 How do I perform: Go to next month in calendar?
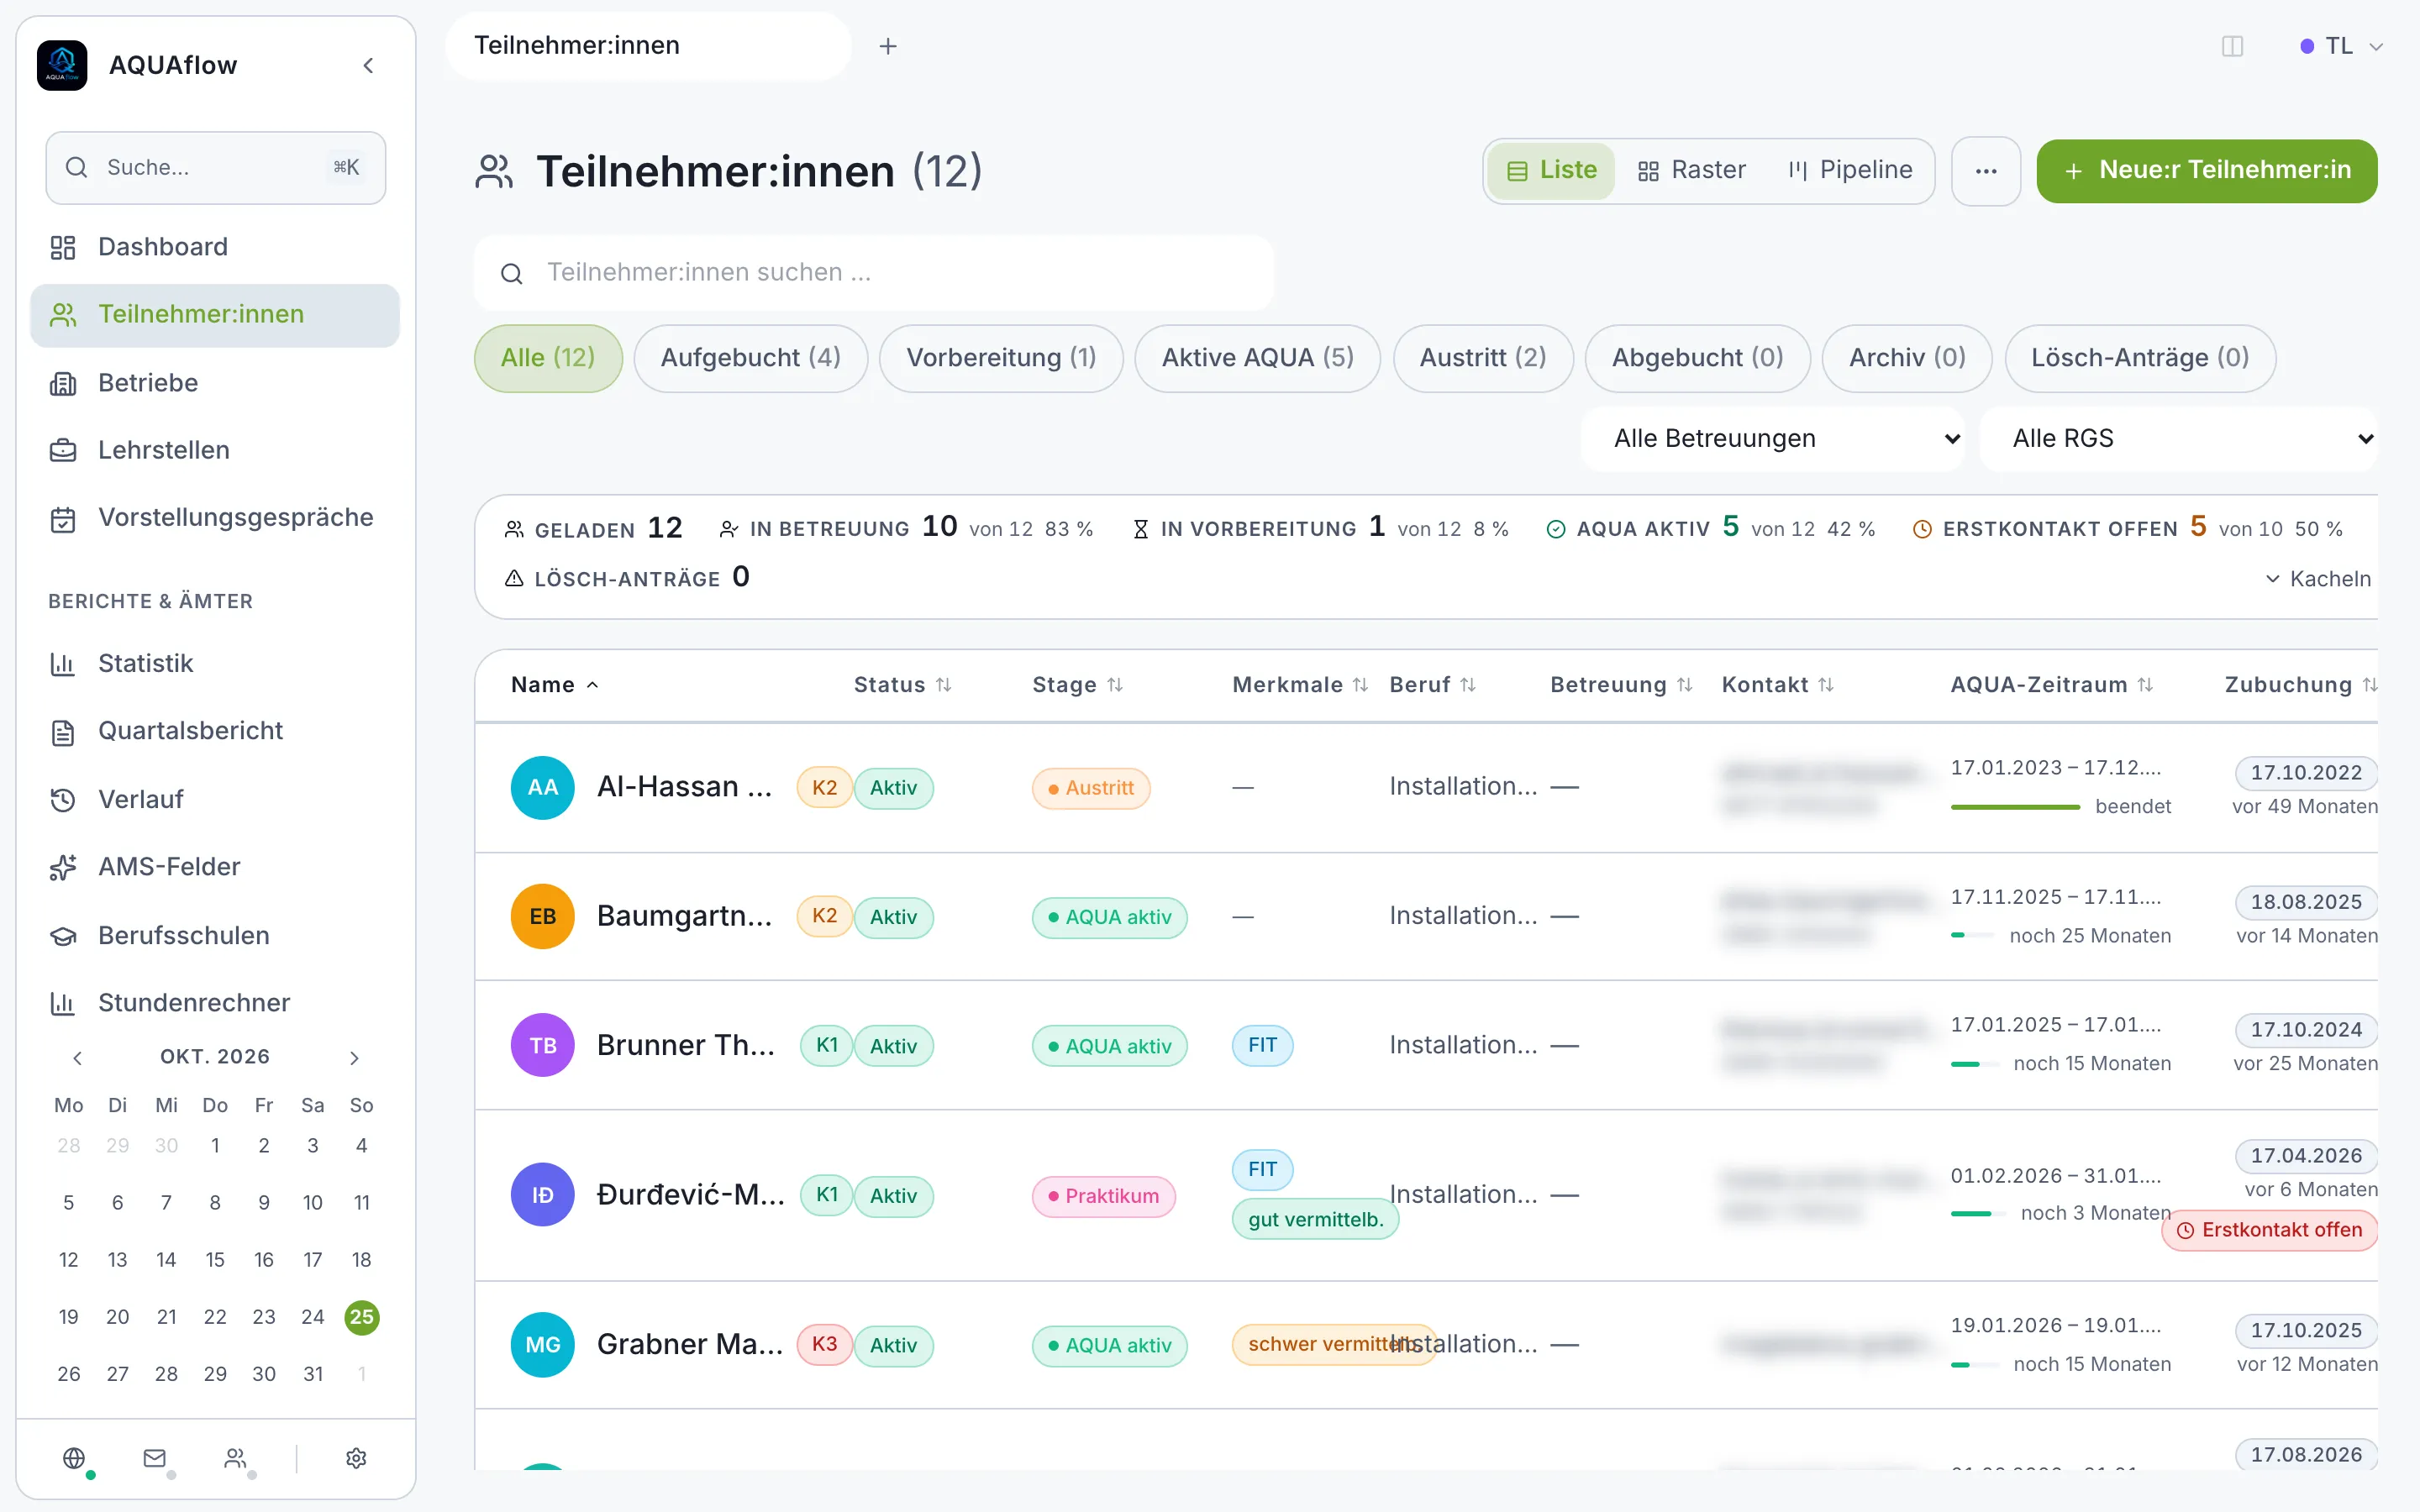point(354,1058)
